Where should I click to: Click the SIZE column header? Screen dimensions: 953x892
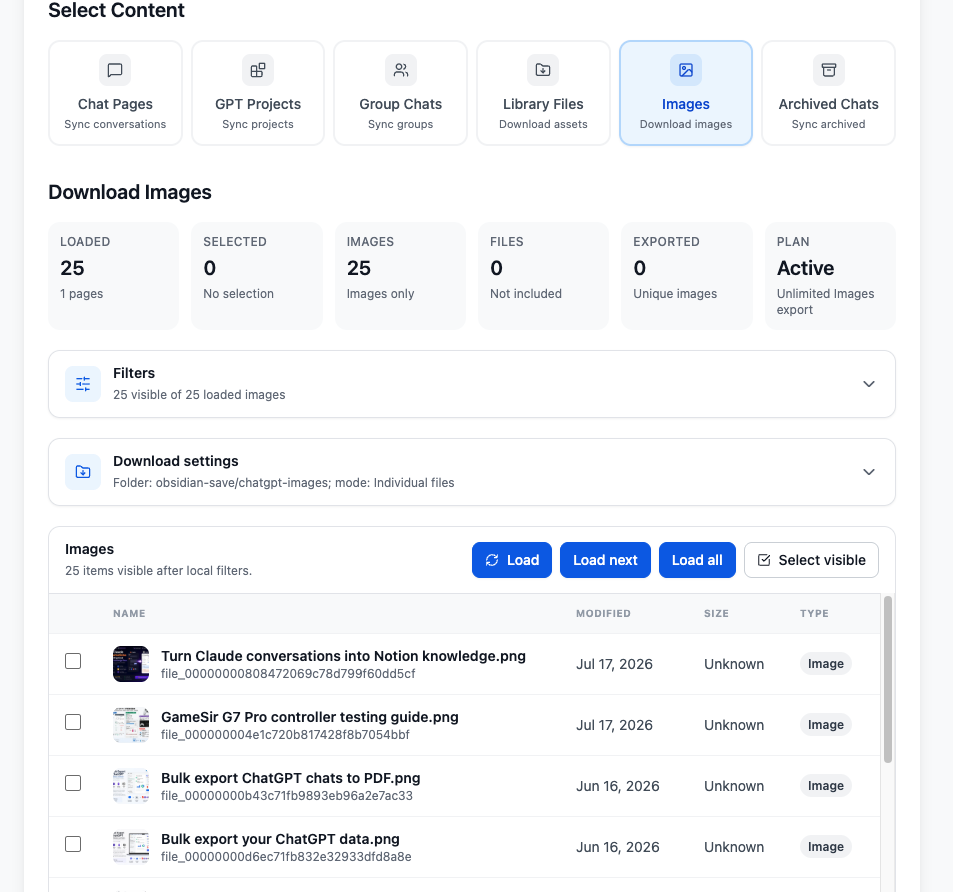point(716,614)
